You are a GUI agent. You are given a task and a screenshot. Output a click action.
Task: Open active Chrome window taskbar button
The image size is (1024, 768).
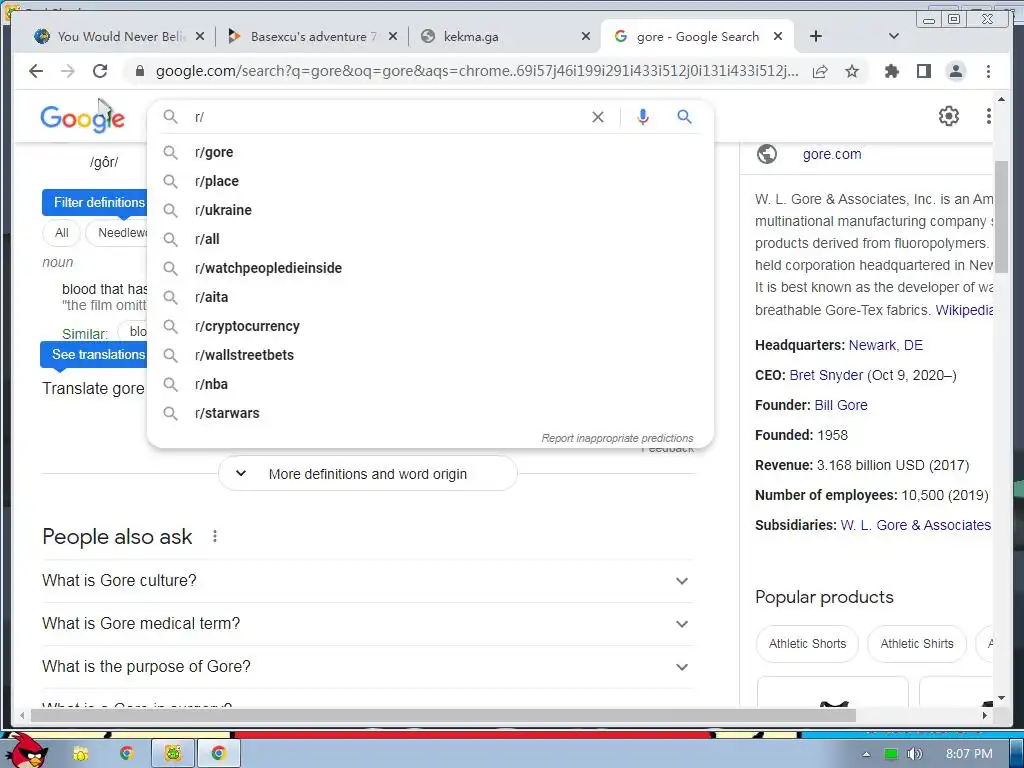218,754
